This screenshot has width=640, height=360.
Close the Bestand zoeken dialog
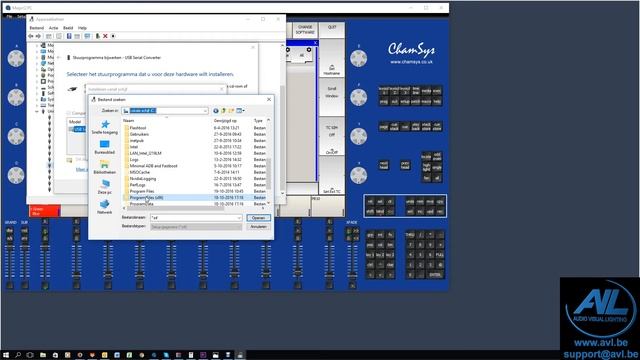269,100
